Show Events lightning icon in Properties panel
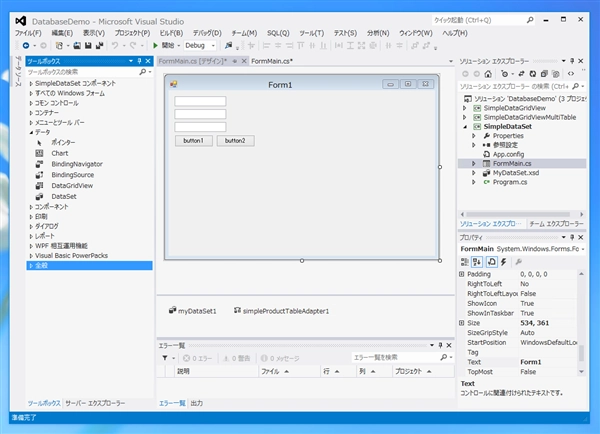 tap(504, 262)
